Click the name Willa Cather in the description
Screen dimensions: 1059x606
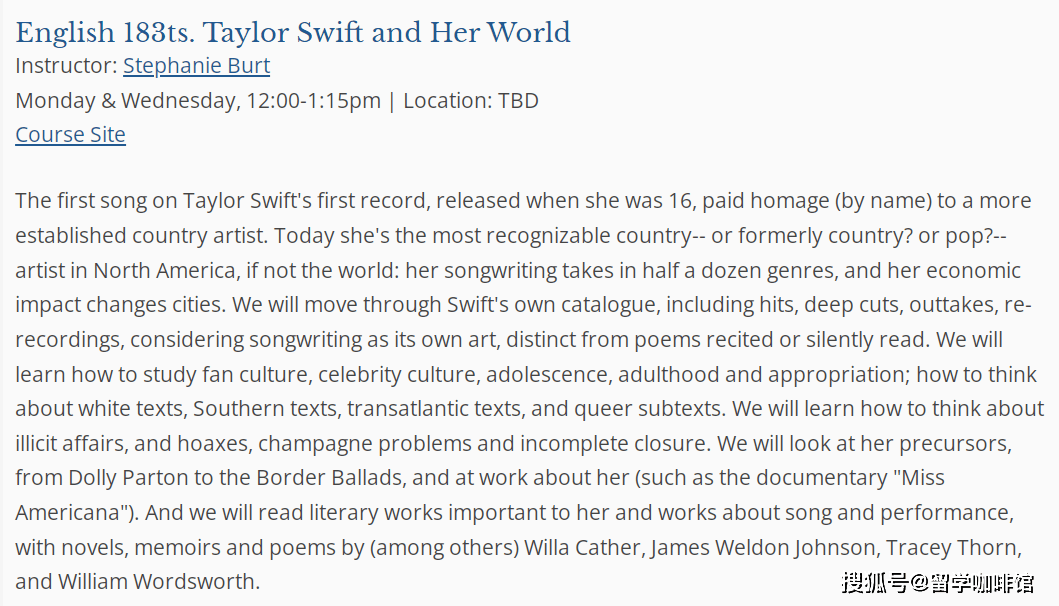[582, 548]
